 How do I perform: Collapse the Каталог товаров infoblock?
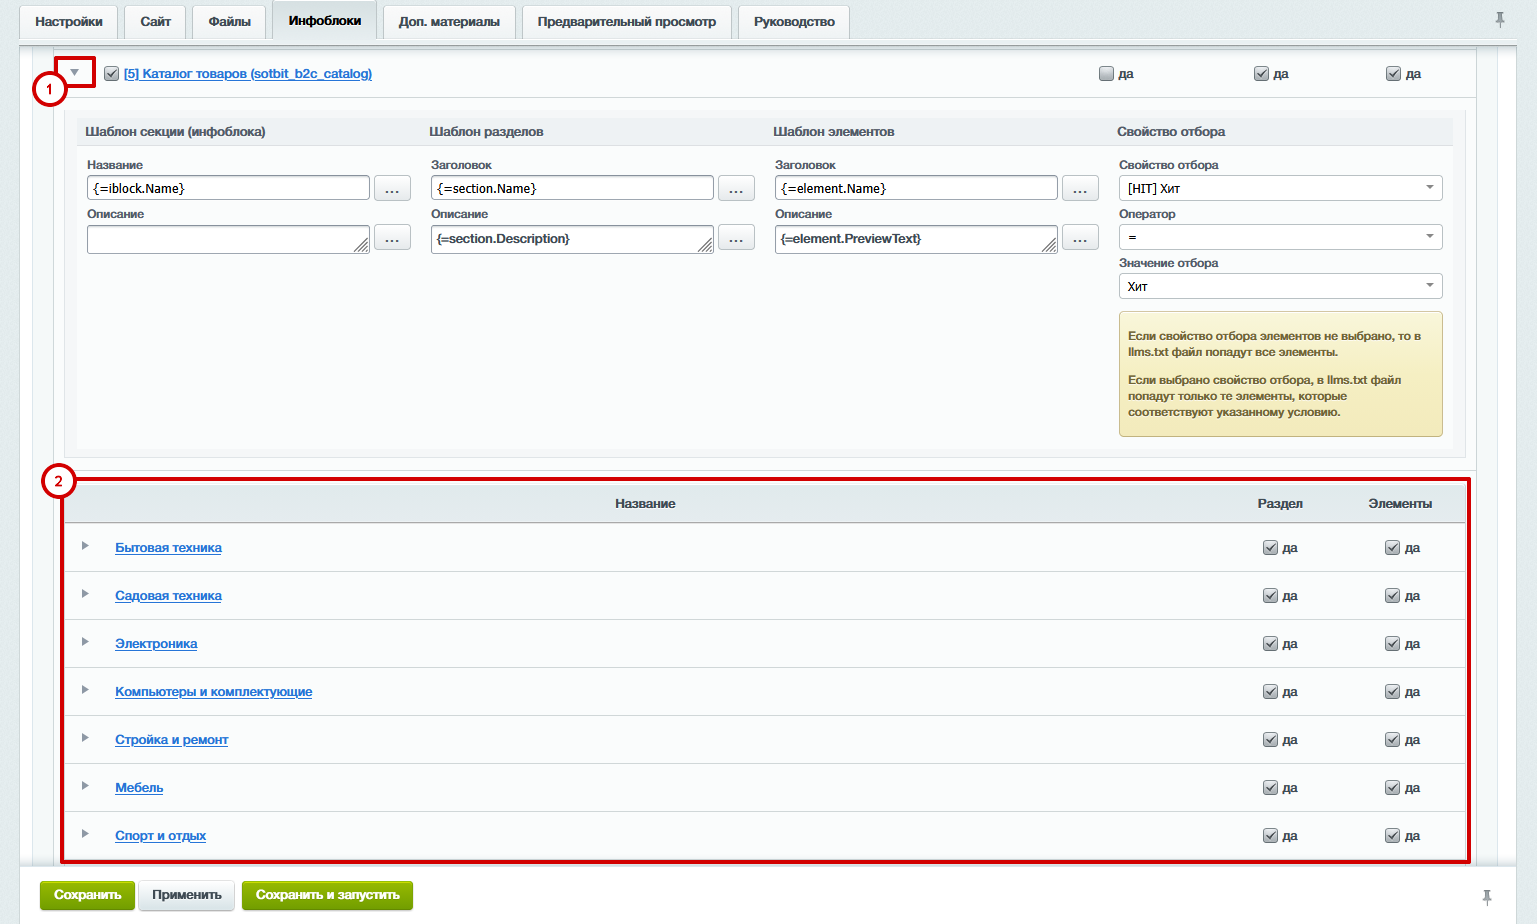[x=75, y=72]
